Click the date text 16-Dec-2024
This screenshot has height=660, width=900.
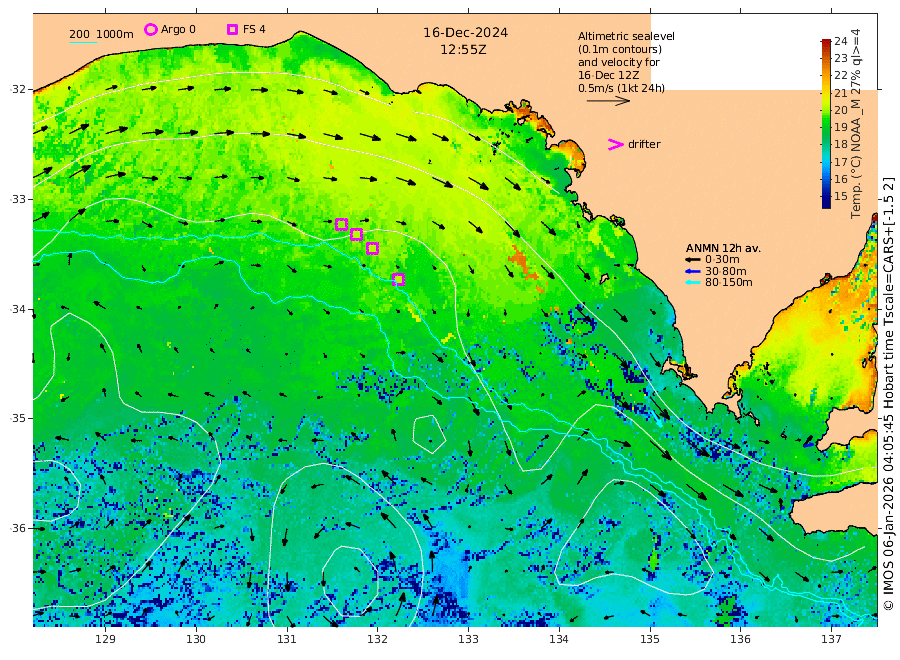click(x=465, y=33)
